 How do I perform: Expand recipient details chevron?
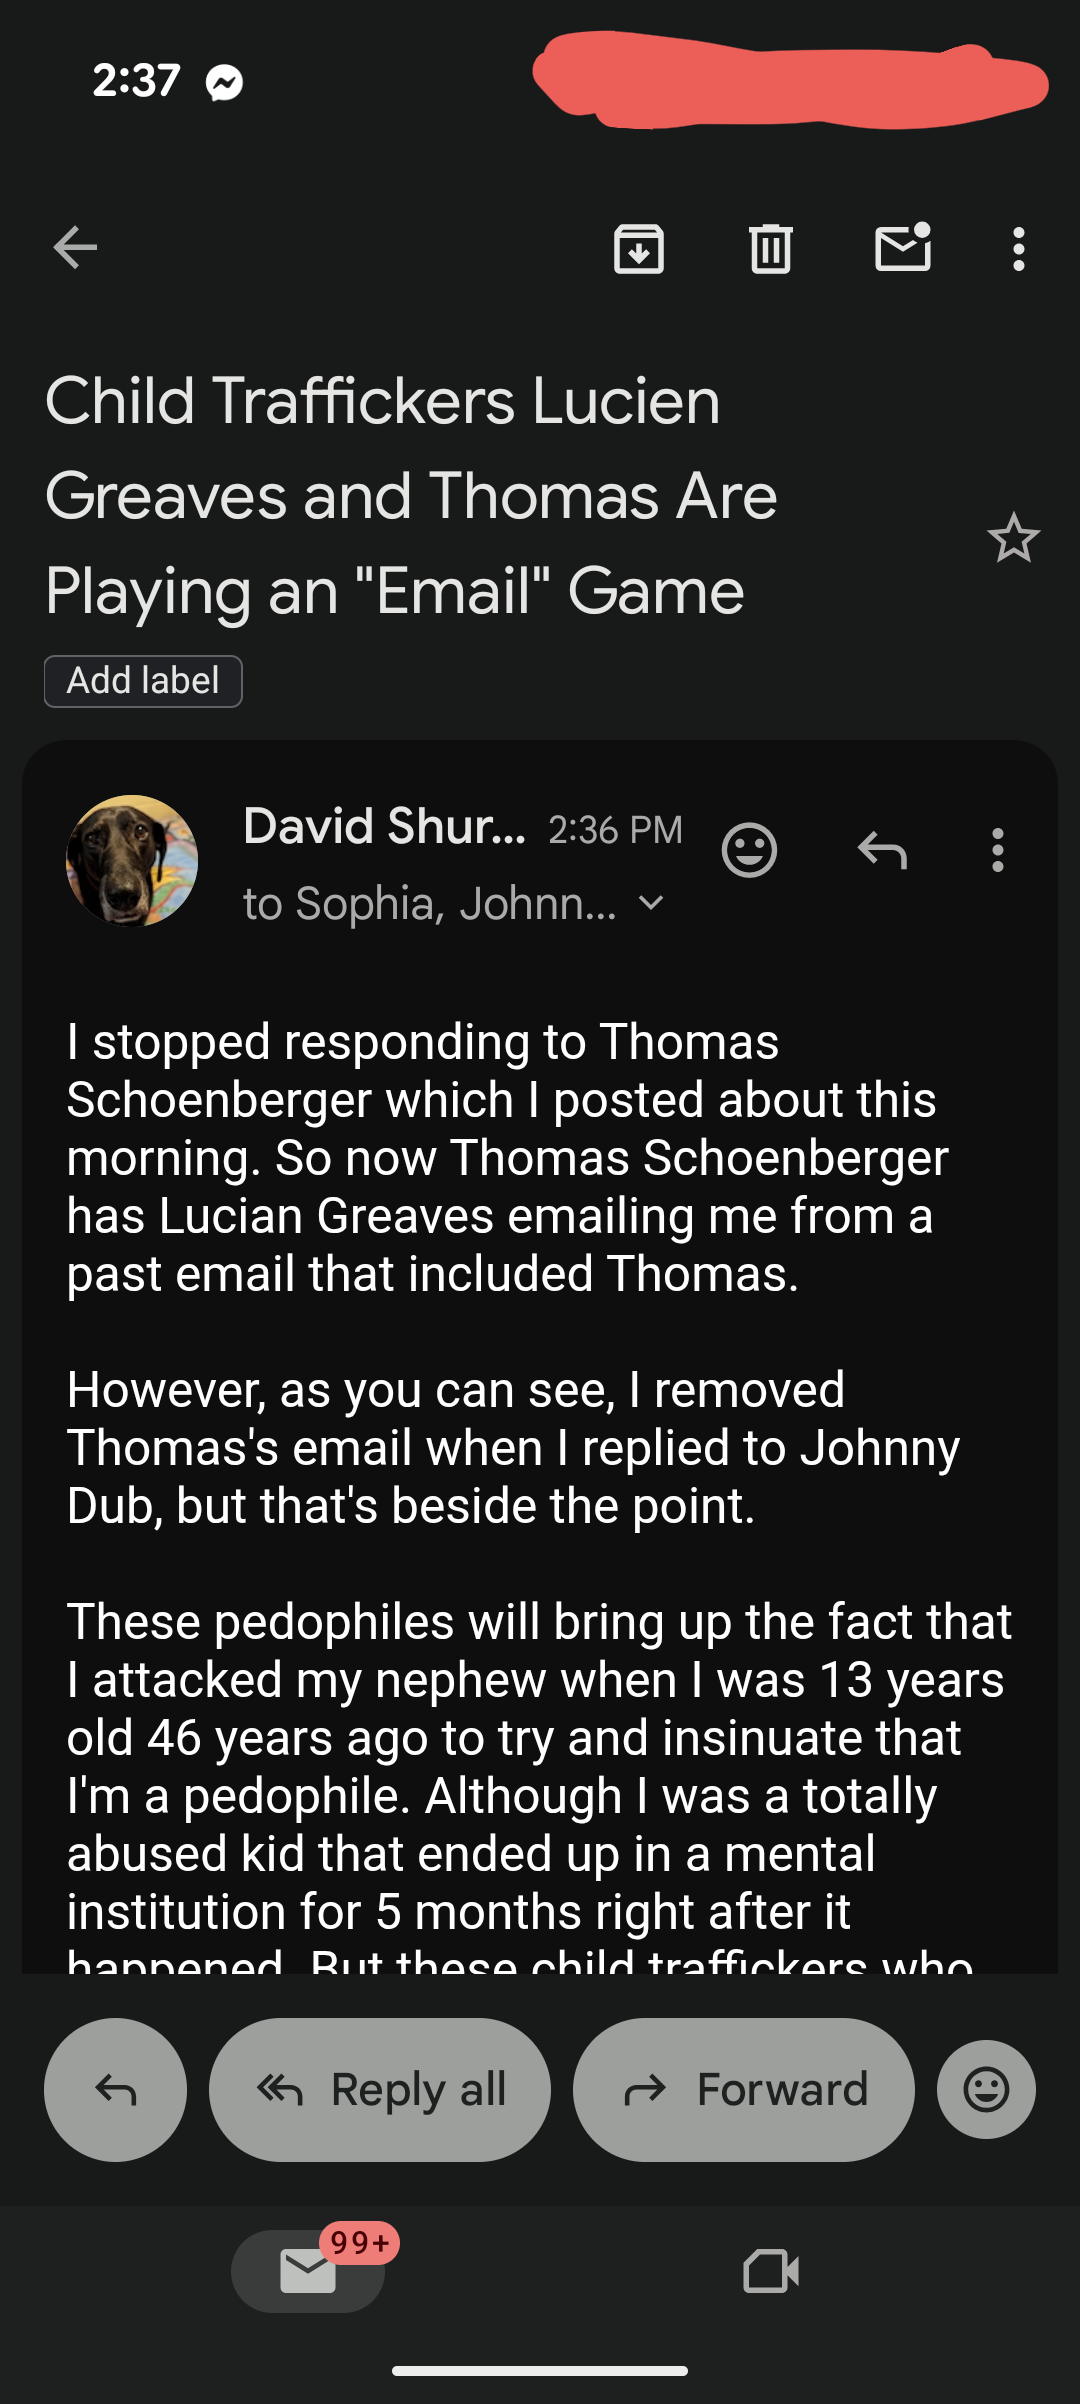651,903
